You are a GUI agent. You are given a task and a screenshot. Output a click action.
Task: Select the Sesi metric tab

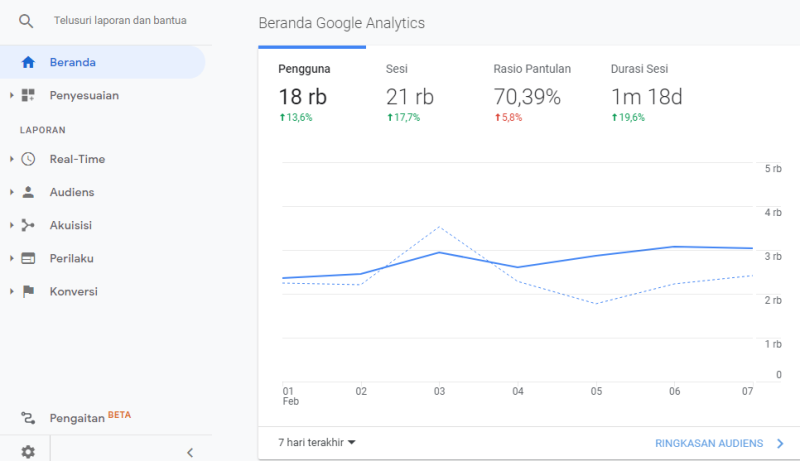tap(410, 93)
